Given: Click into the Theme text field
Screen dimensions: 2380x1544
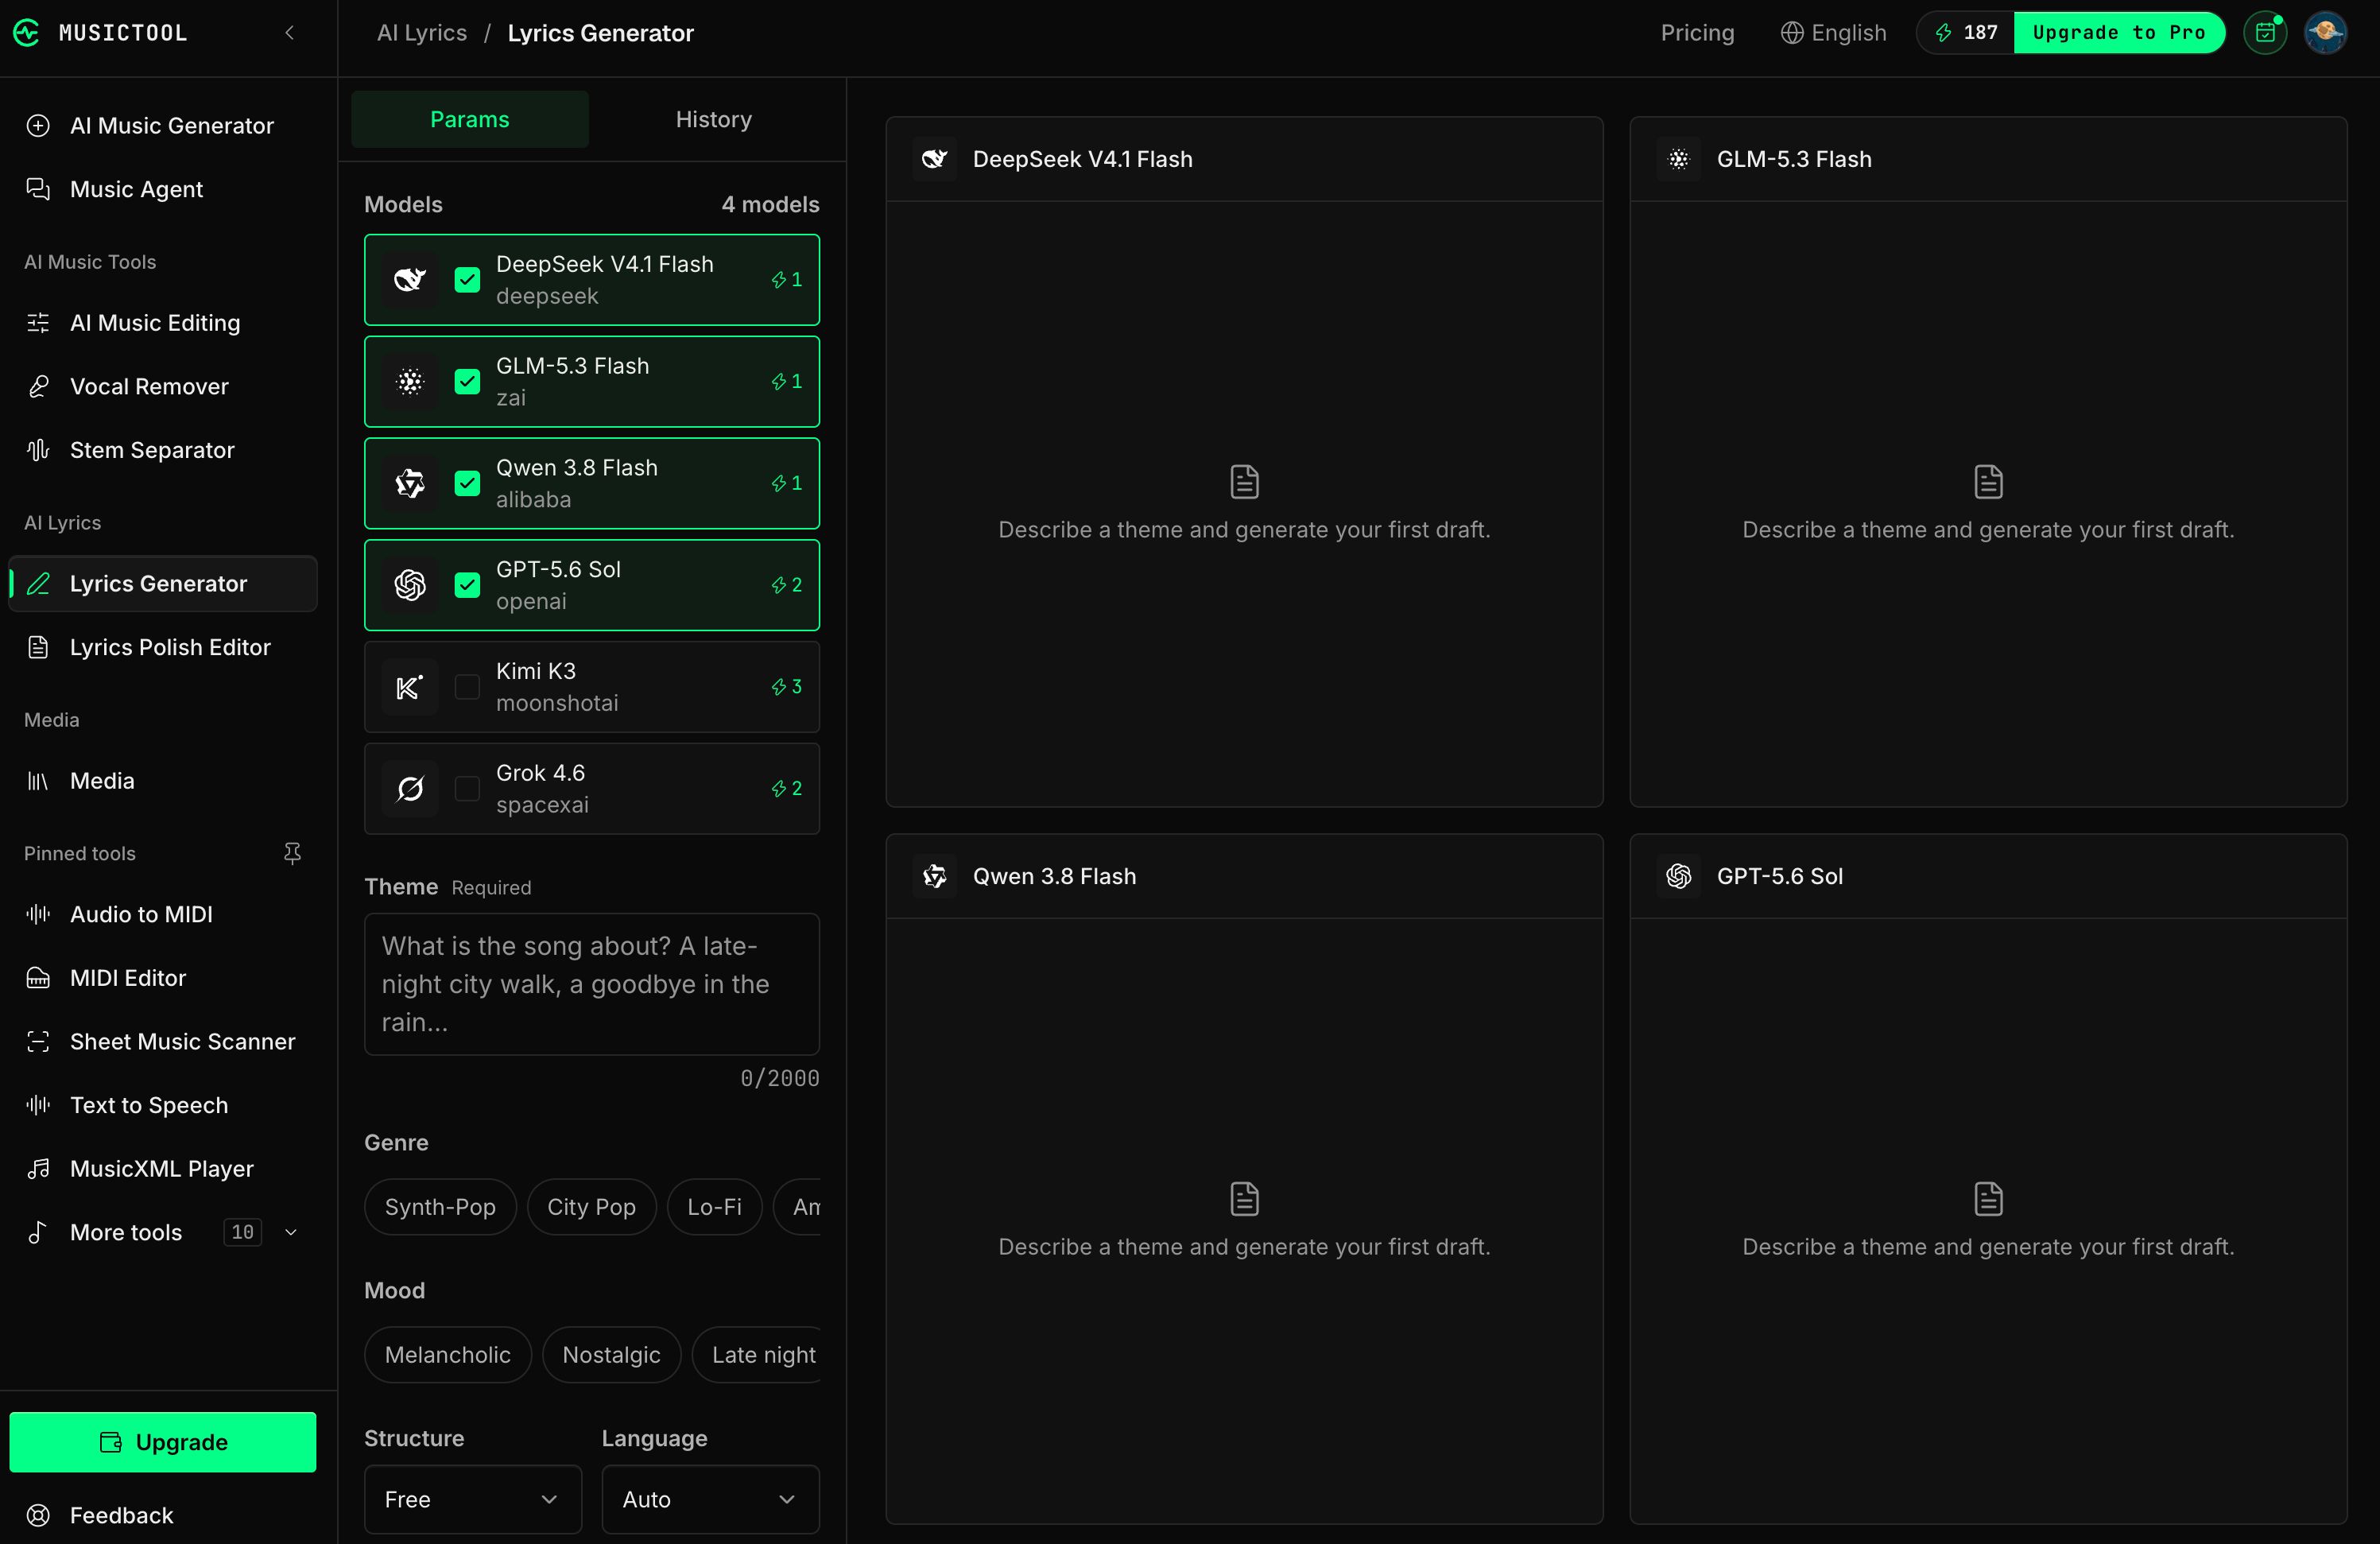Looking at the screenshot, I should click(x=592, y=984).
